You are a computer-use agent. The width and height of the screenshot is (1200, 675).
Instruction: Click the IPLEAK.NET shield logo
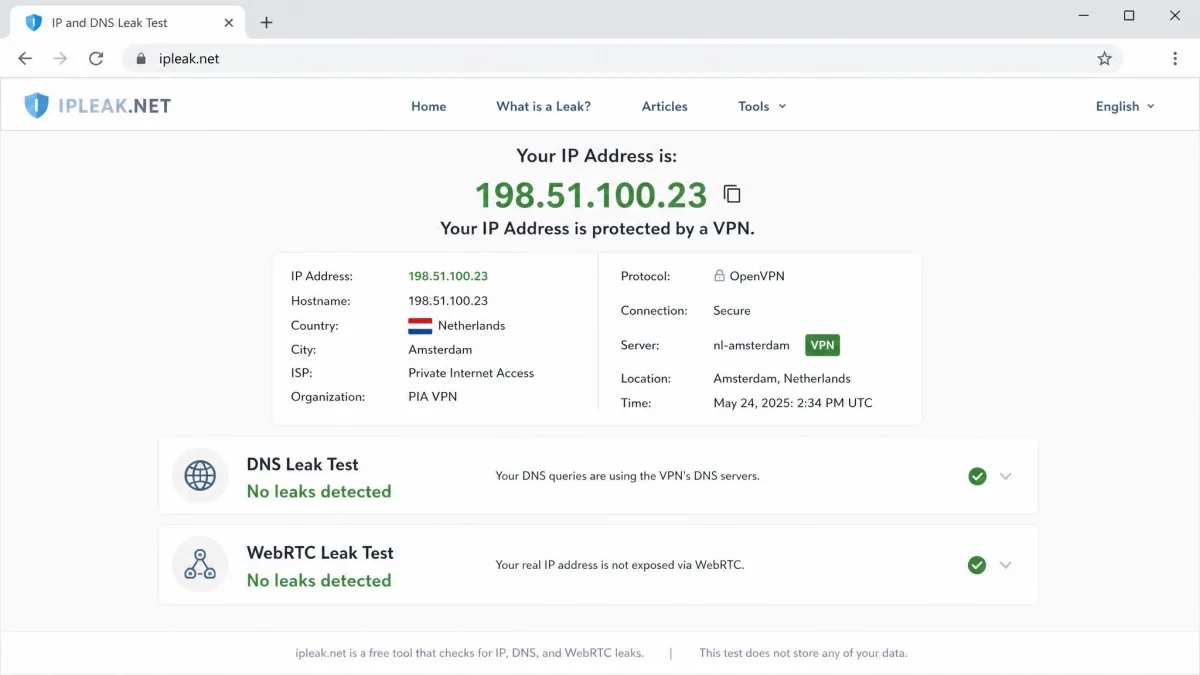click(x=37, y=106)
